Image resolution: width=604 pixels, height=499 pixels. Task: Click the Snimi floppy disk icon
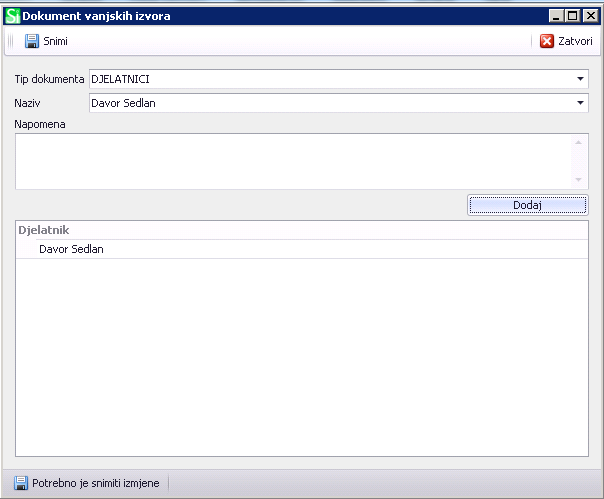click(x=32, y=41)
